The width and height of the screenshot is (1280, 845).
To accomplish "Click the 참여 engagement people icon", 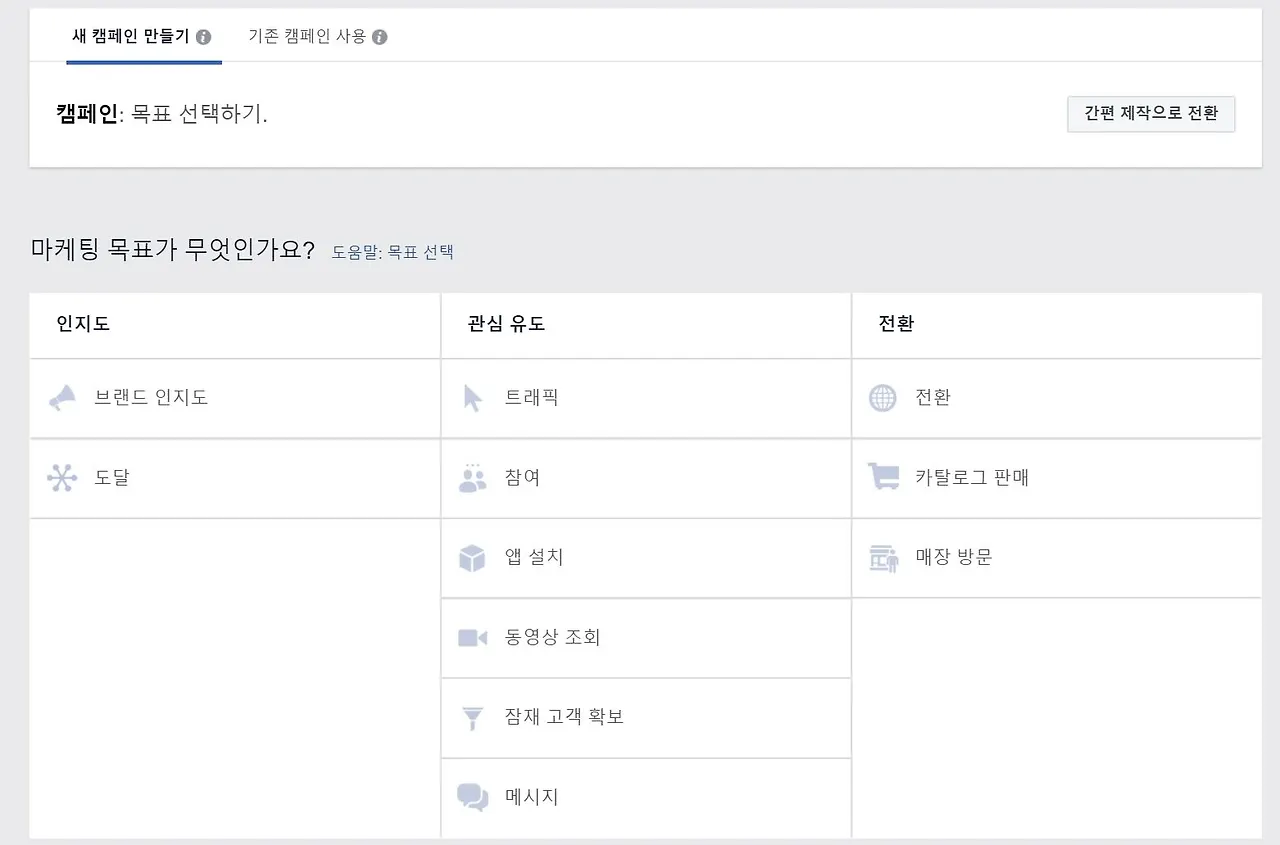I will [472, 477].
